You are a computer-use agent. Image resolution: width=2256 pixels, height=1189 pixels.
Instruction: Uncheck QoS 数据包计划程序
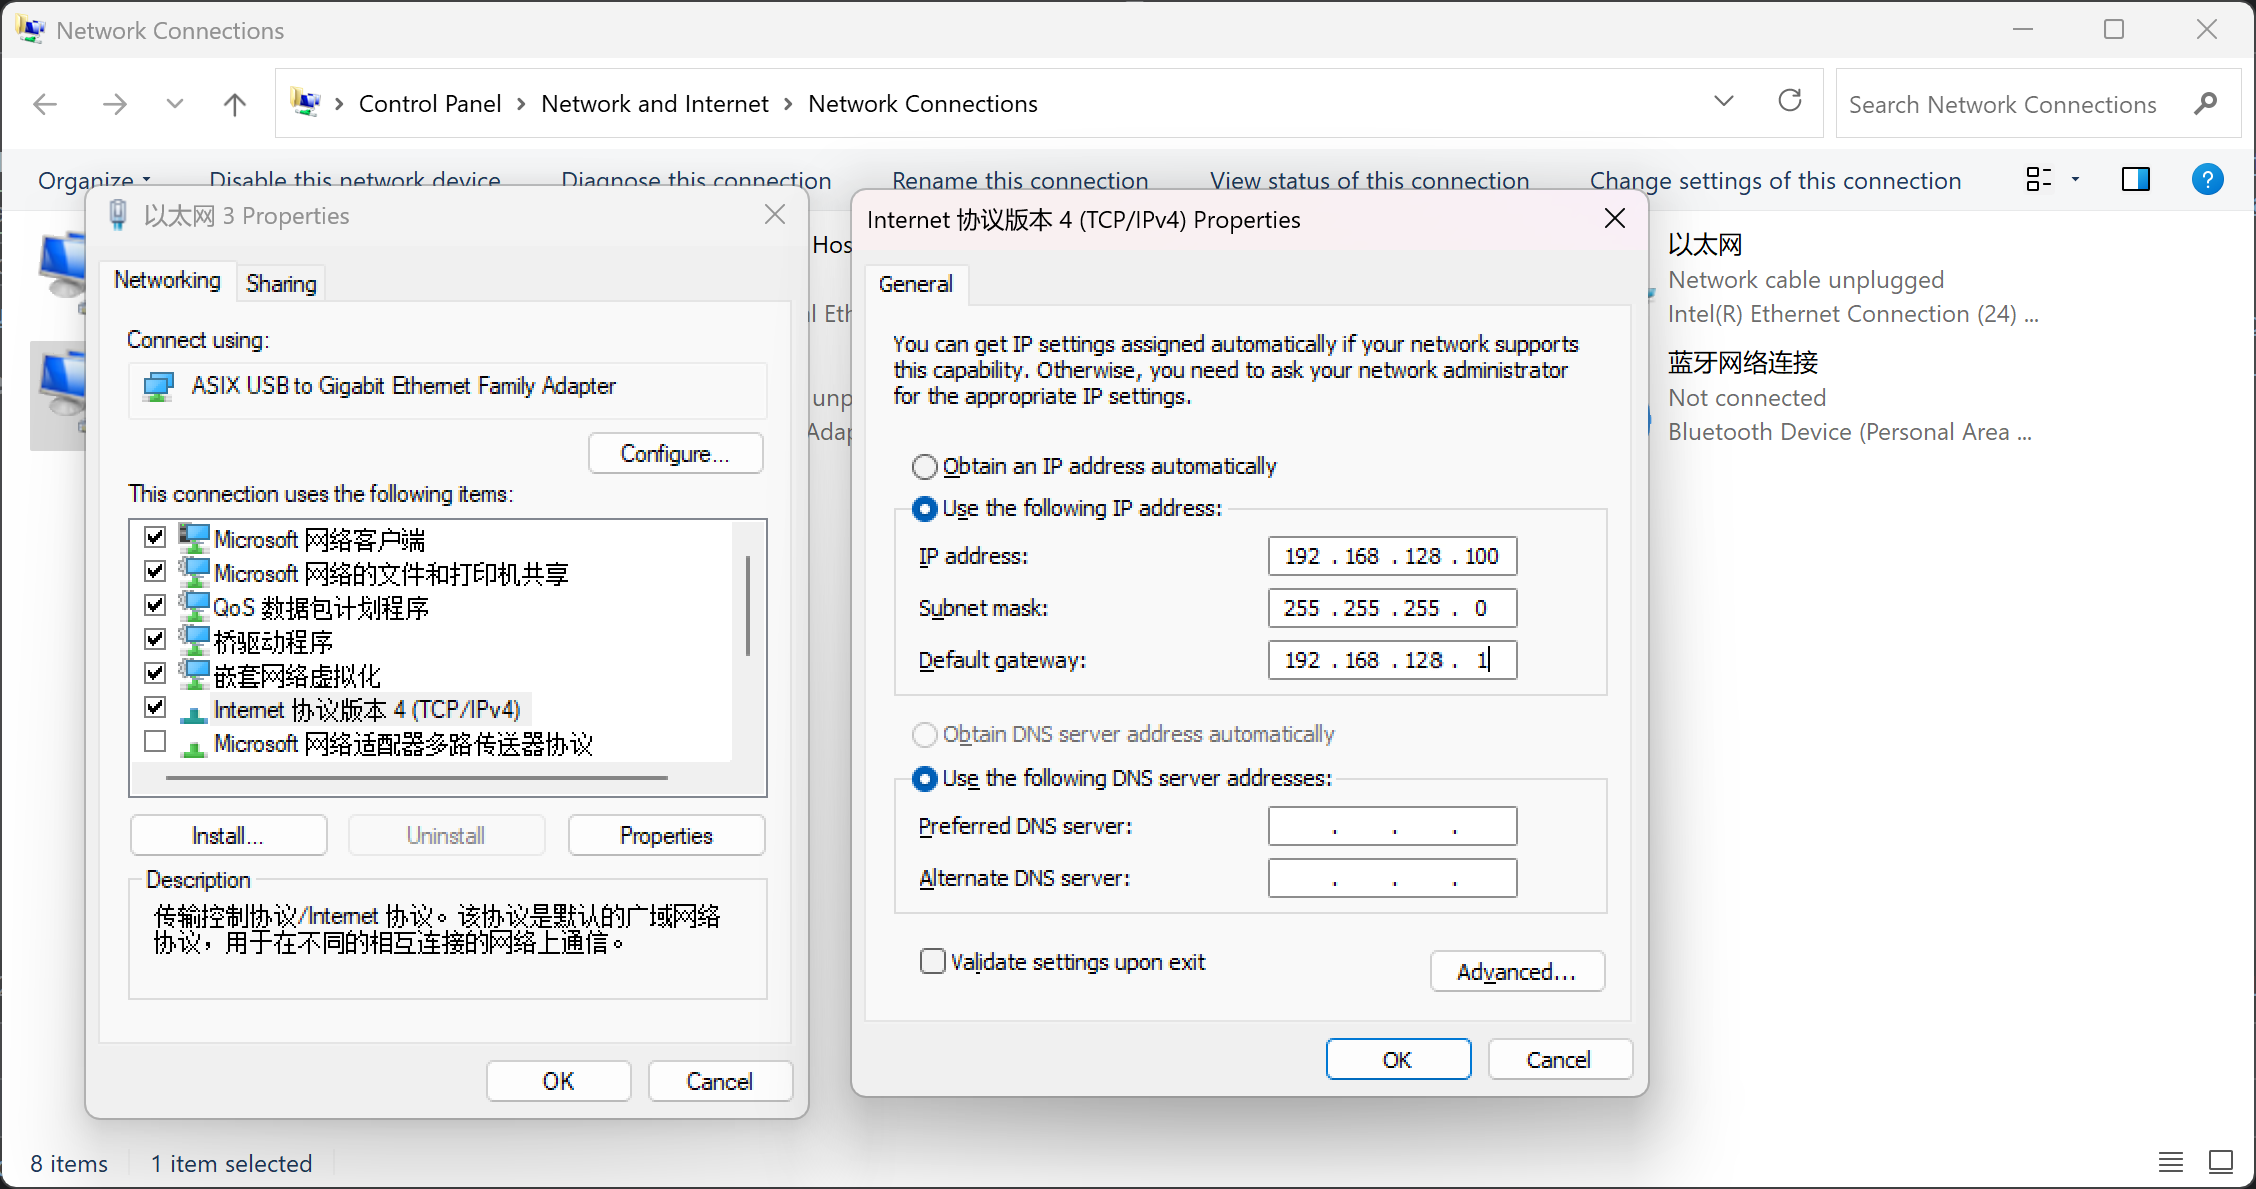click(155, 605)
